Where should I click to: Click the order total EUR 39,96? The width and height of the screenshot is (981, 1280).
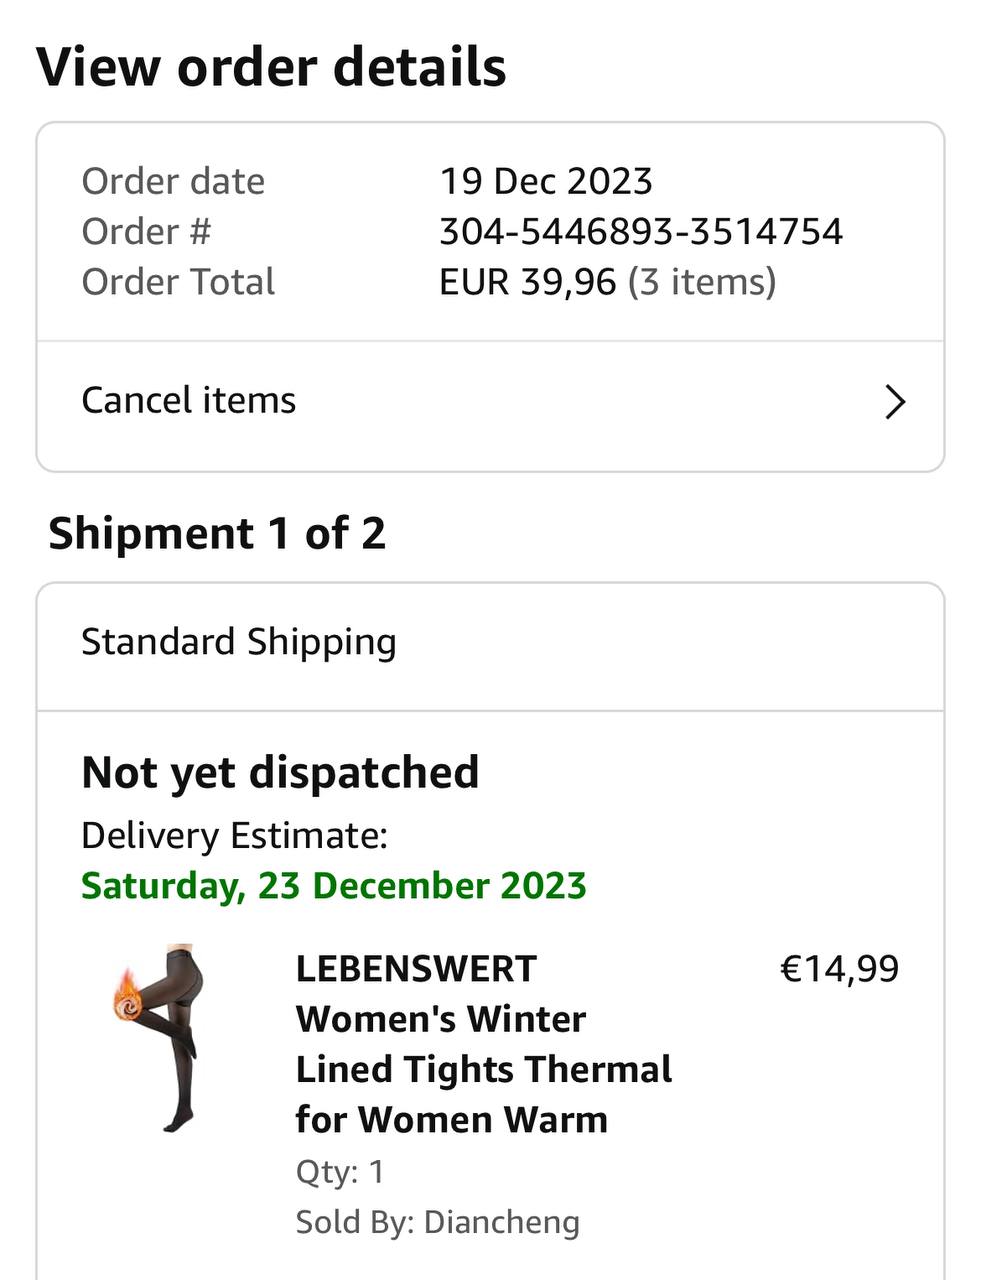coord(528,282)
